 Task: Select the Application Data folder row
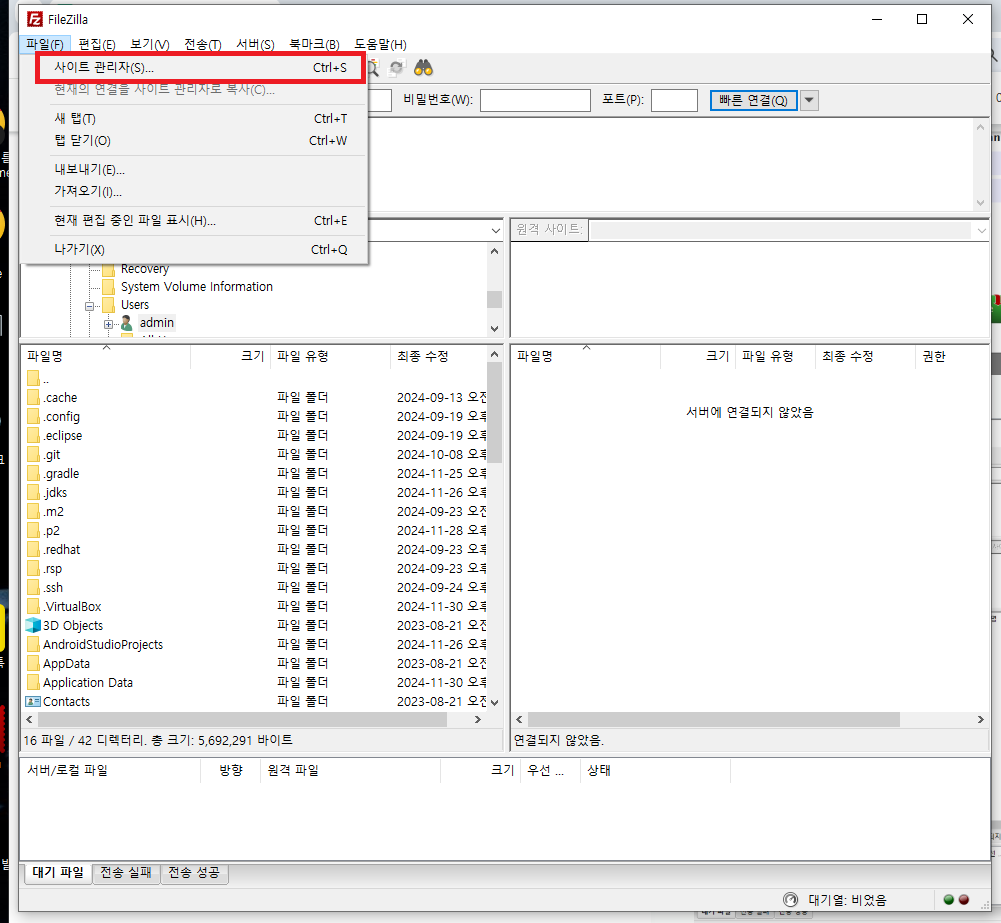coord(255,683)
